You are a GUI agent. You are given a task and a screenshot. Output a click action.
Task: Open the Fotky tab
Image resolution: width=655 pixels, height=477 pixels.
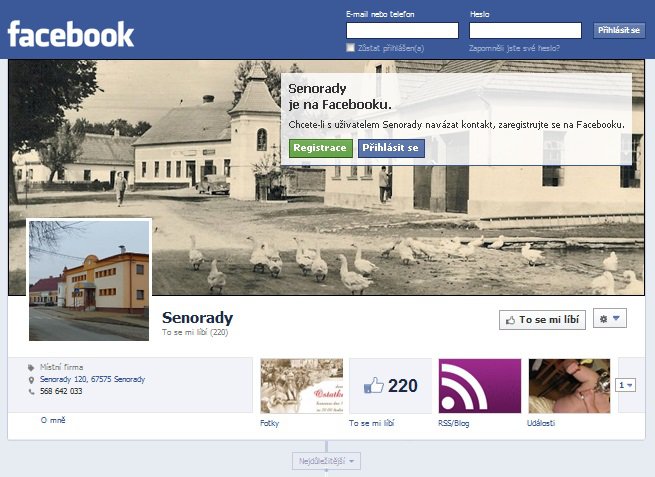coord(269,423)
